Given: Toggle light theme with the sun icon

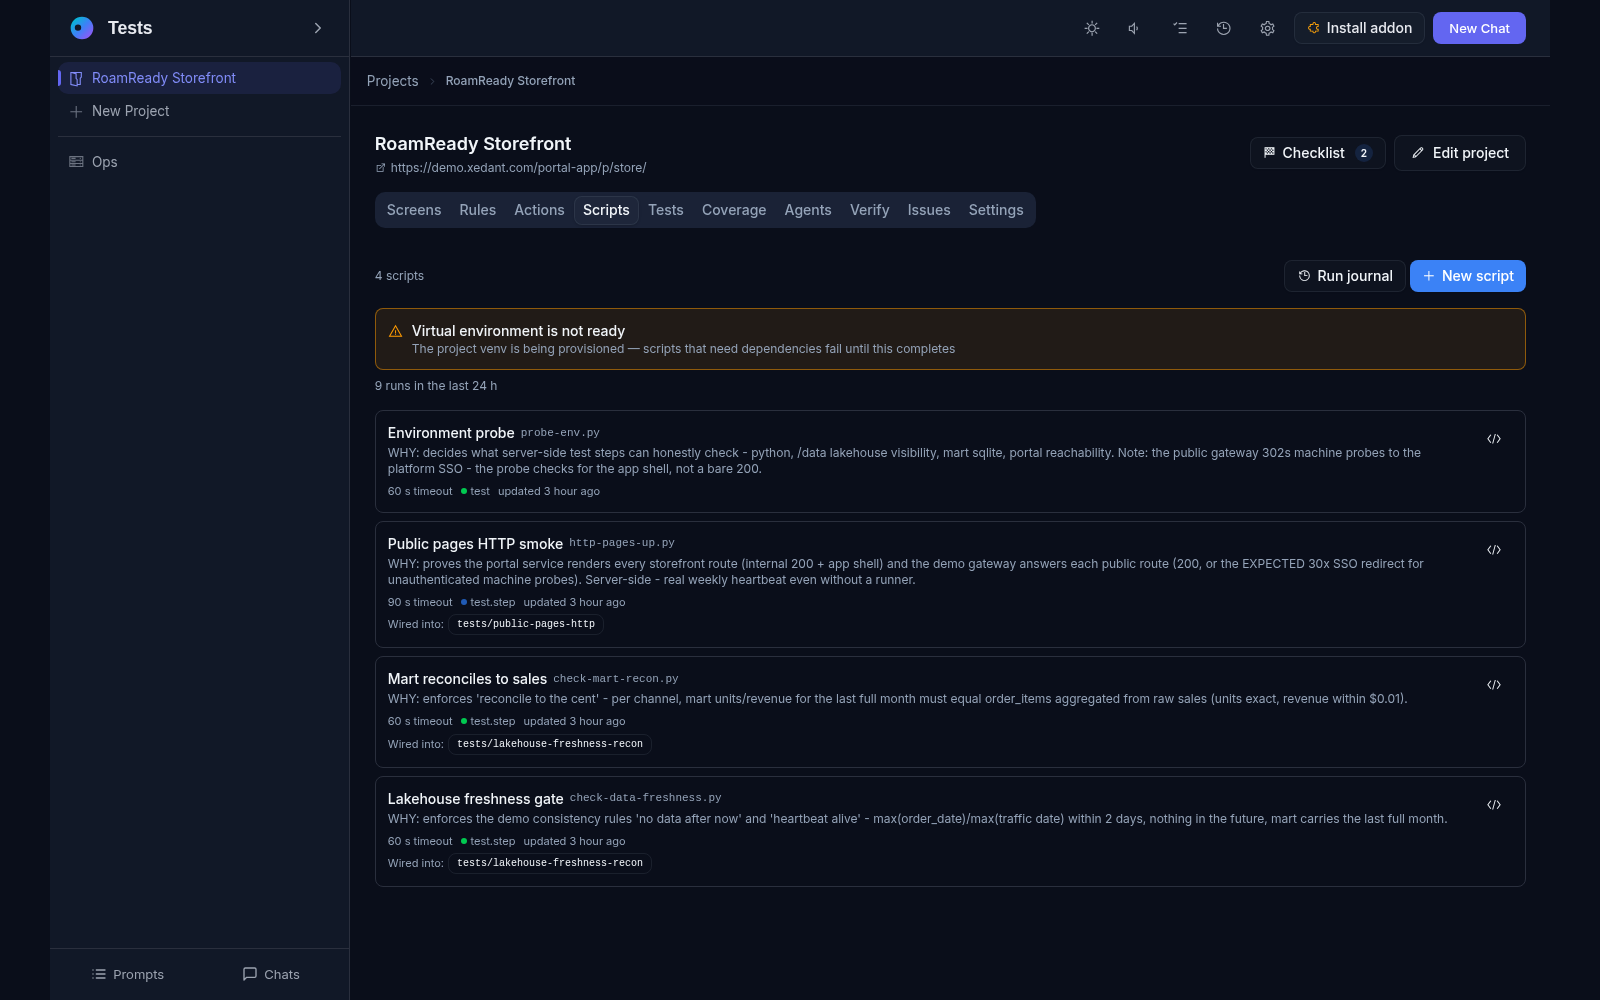Looking at the screenshot, I should point(1092,28).
